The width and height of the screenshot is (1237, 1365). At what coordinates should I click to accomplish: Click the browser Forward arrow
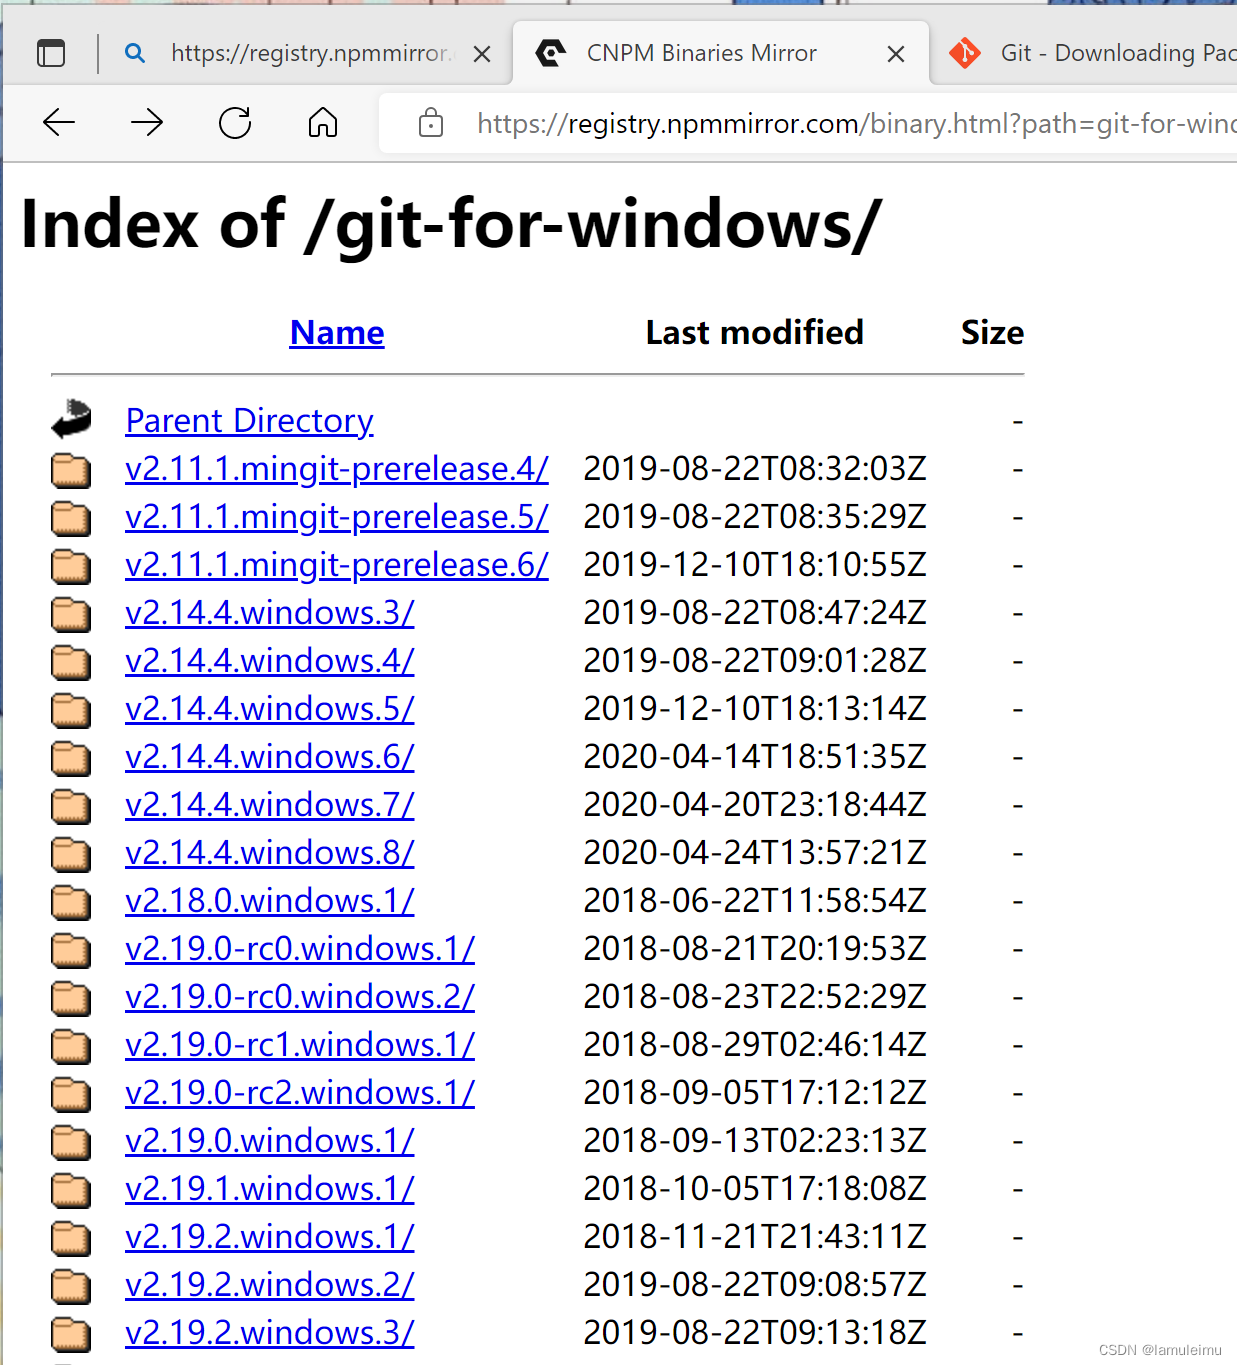click(147, 123)
